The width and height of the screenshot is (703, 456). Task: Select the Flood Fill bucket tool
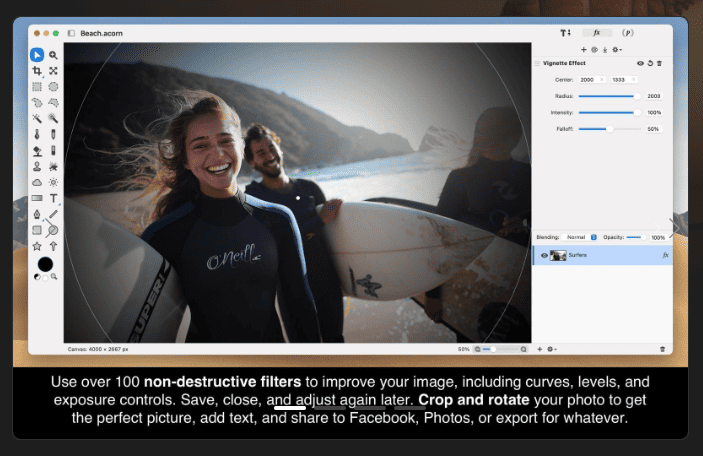click(x=37, y=151)
